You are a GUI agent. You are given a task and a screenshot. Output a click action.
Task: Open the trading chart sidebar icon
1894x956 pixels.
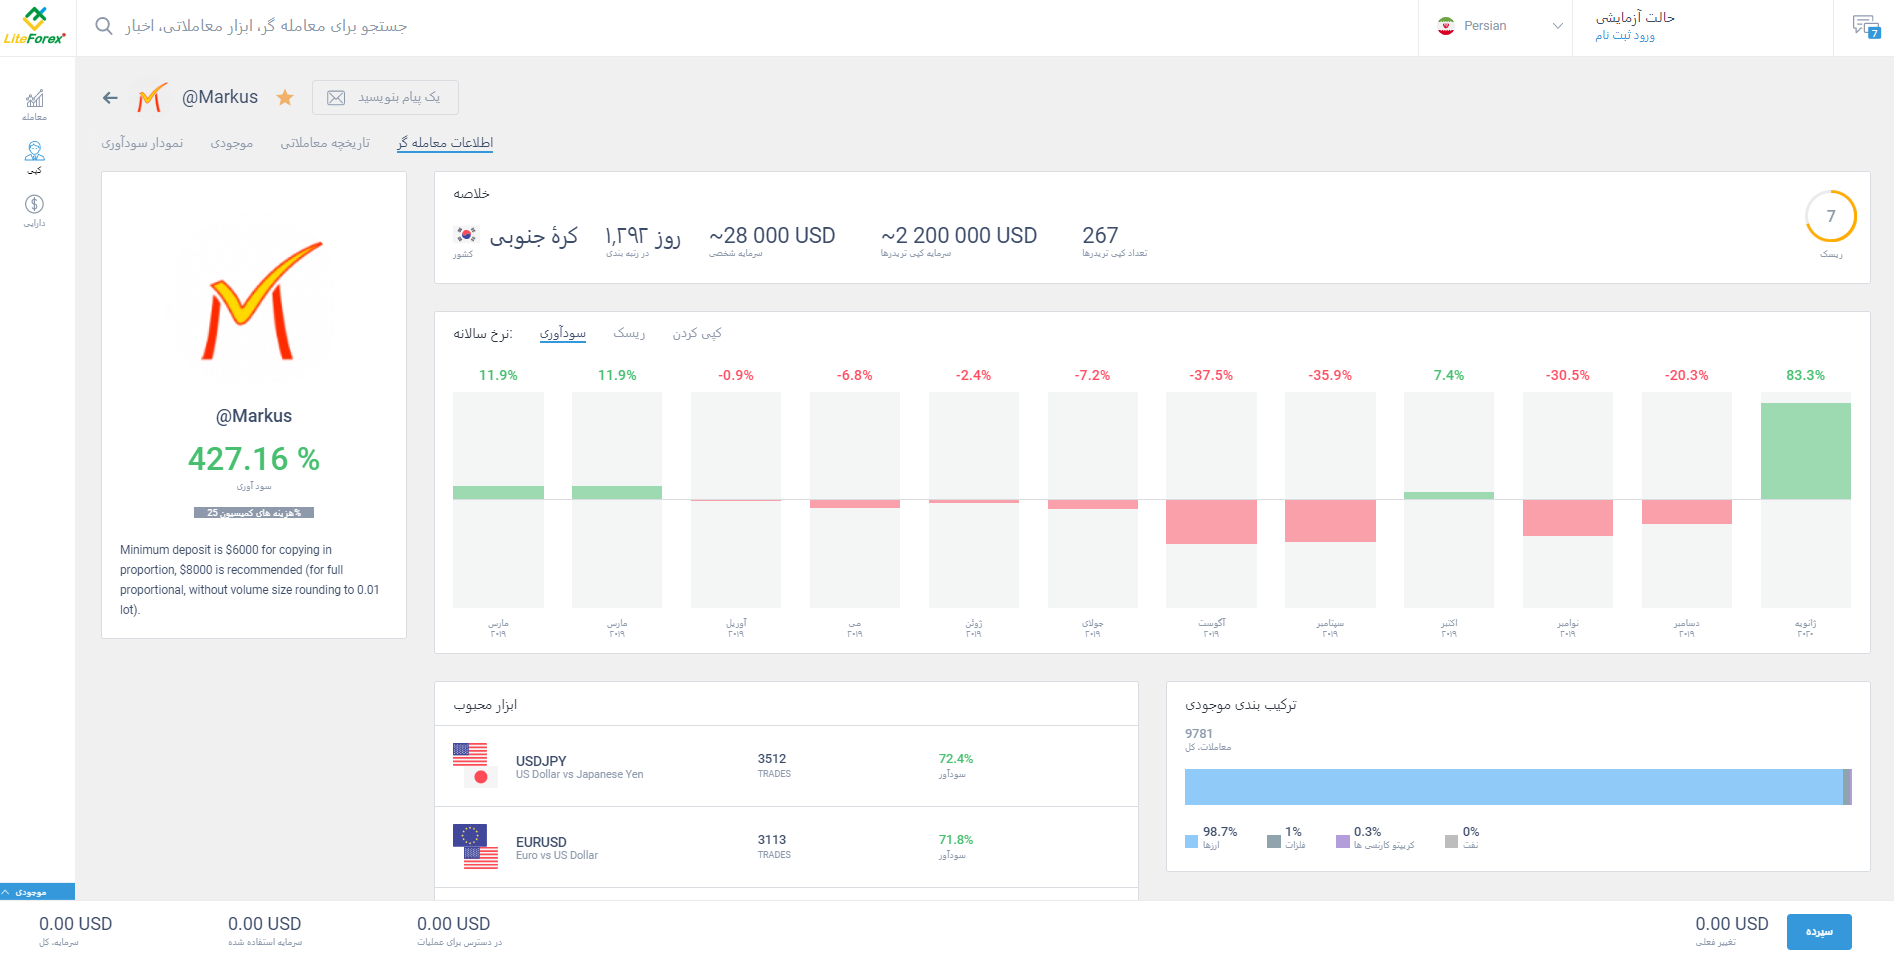35,104
